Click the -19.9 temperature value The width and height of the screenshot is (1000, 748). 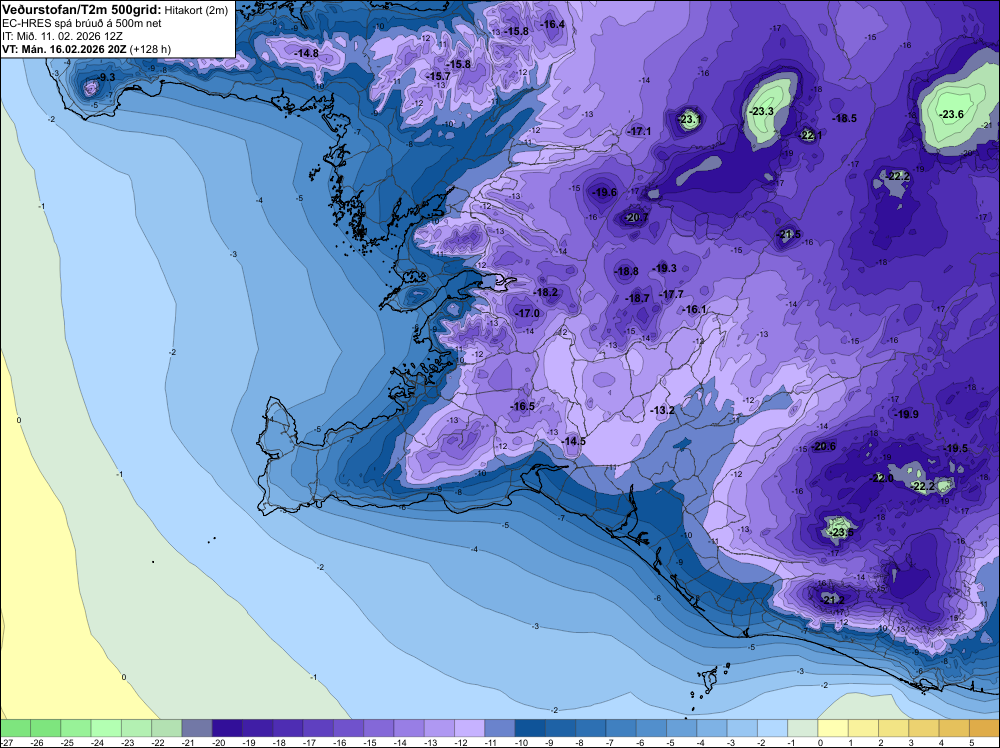click(906, 414)
